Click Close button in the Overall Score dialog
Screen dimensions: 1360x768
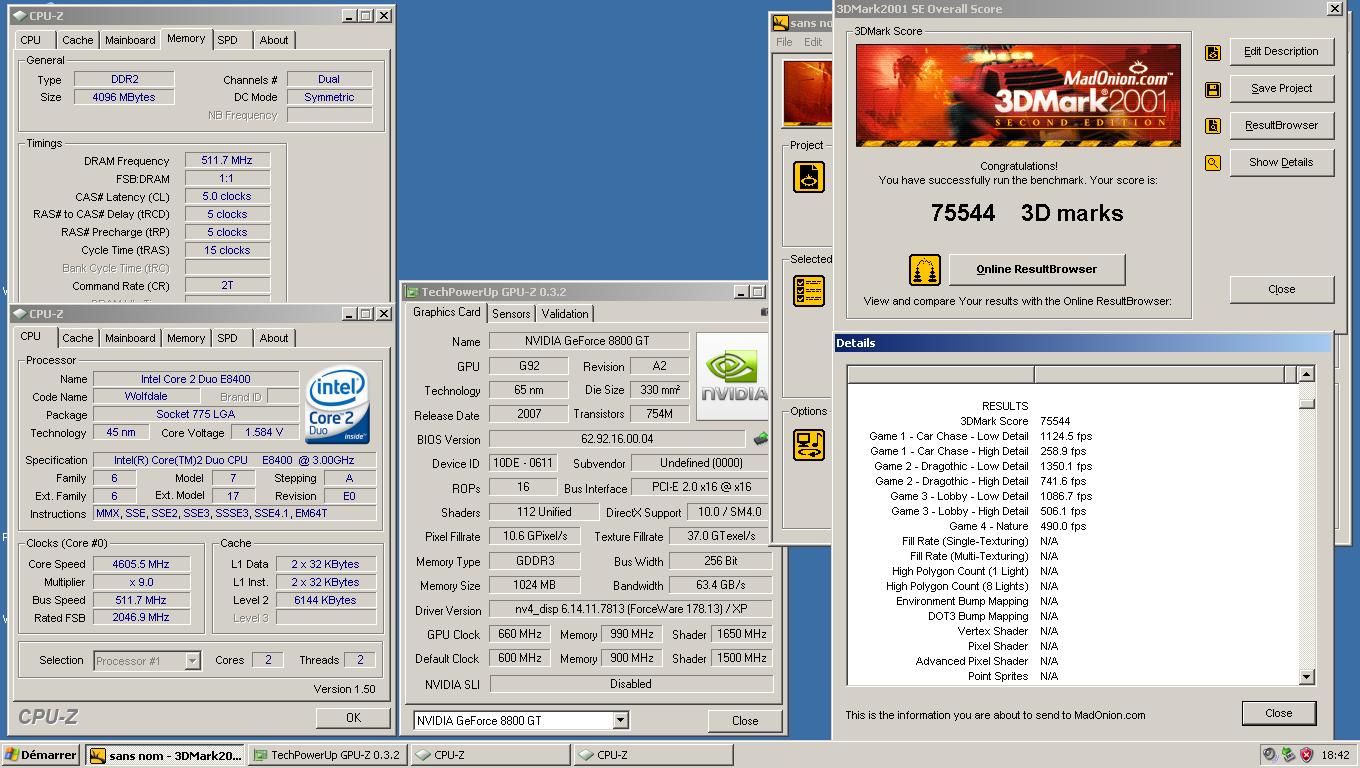coord(1281,290)
